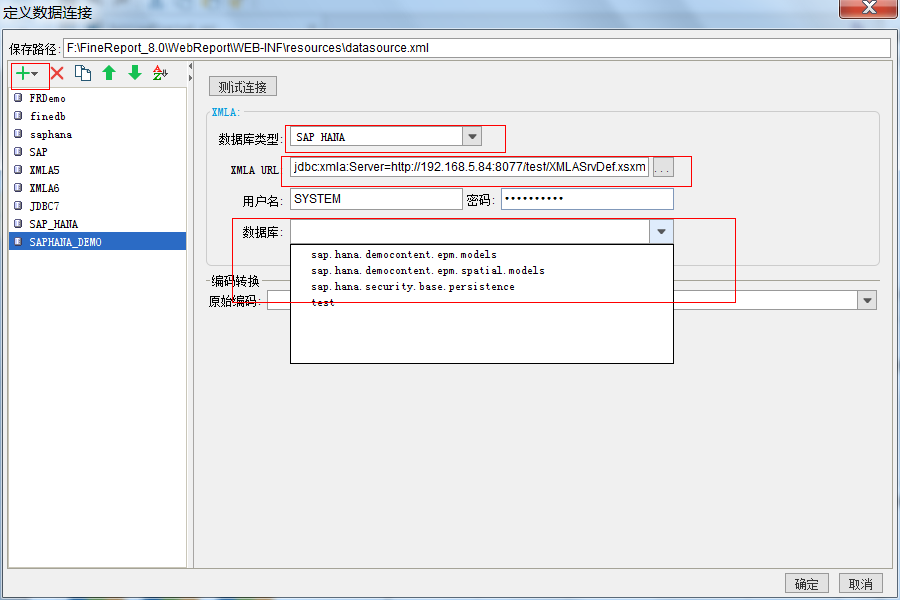Duplicate the selected data connection
The height and width of the screenshot is (600, 900).
point(83,73)
